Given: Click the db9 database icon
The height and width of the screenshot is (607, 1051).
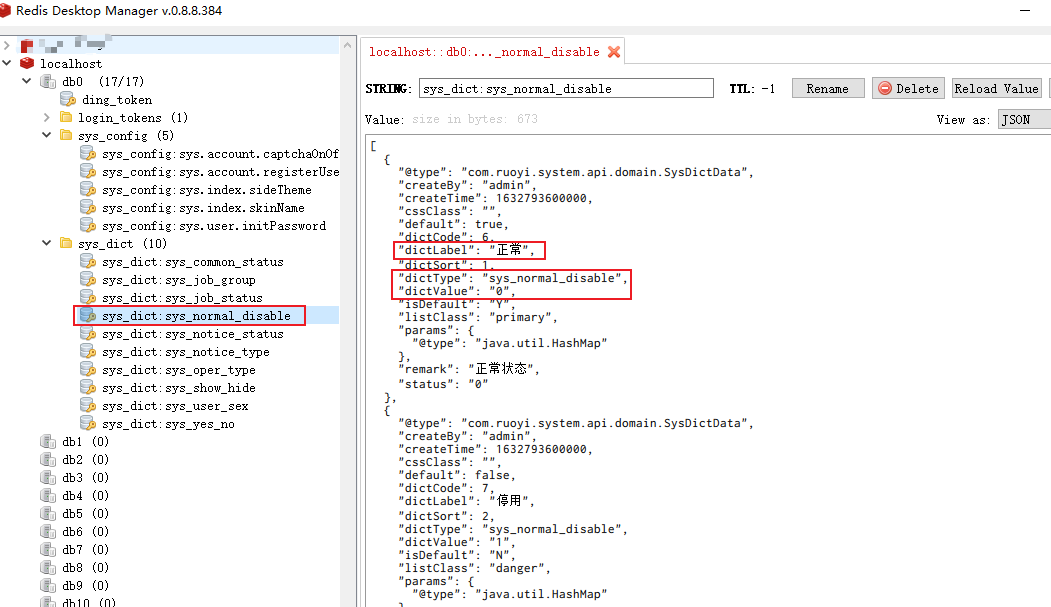Looking at the screenshot, I should [x=48, y=585].
